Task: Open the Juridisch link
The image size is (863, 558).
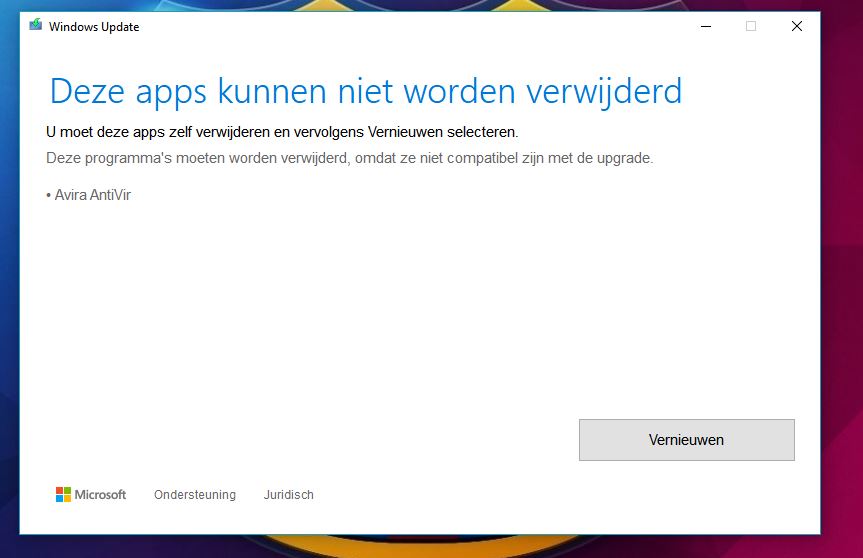Action: click(288, 495)
